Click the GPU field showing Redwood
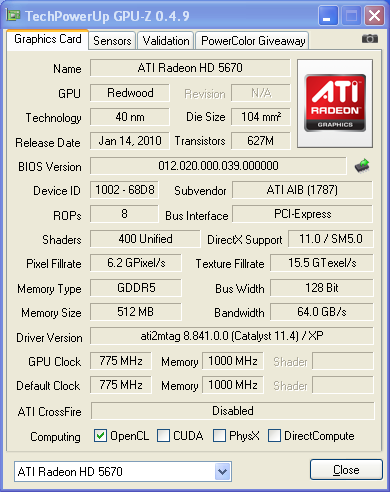 [x=130, y=93]
